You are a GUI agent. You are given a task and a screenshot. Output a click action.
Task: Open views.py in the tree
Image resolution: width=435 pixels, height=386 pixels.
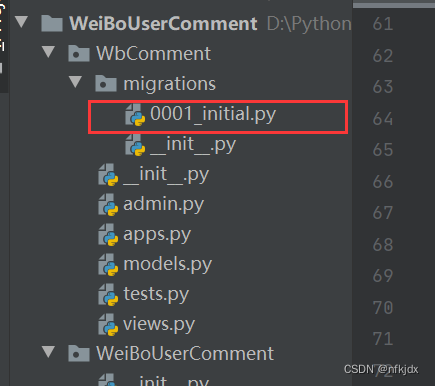159,325
